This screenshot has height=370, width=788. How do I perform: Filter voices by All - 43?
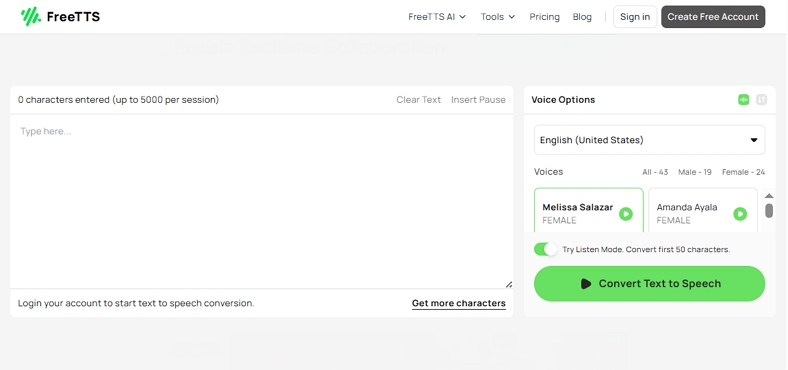(655, 172)
